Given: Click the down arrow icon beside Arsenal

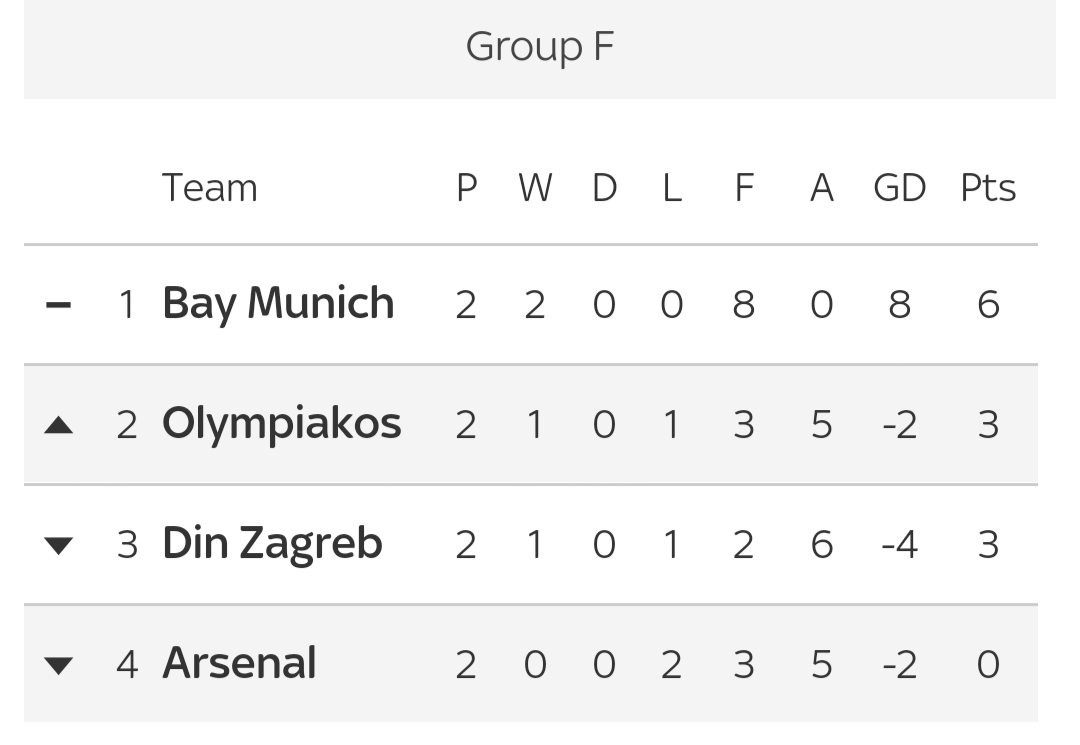Looking at the screenshot, I should coord(59,666).
